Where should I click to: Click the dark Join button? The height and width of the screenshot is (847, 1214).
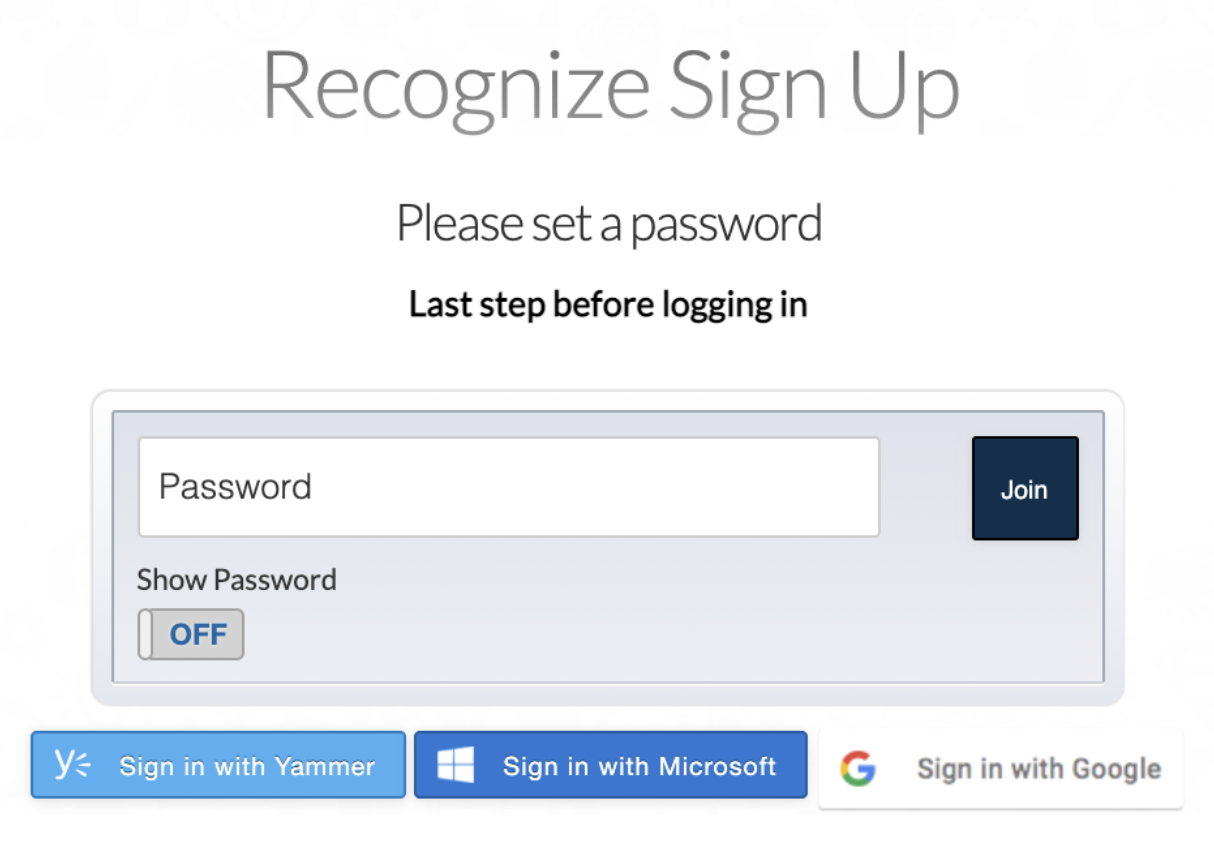click(1025, 488)
